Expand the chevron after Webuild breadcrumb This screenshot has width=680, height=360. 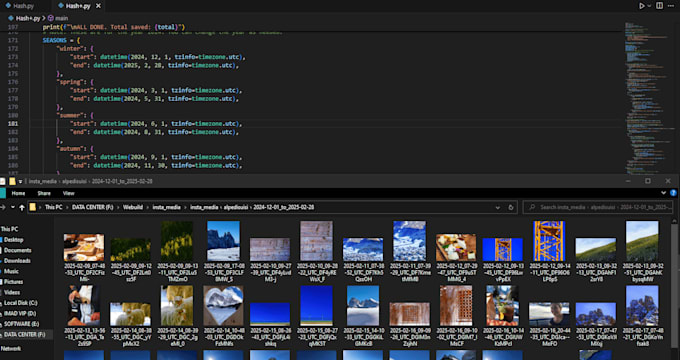tap(147, 207)
